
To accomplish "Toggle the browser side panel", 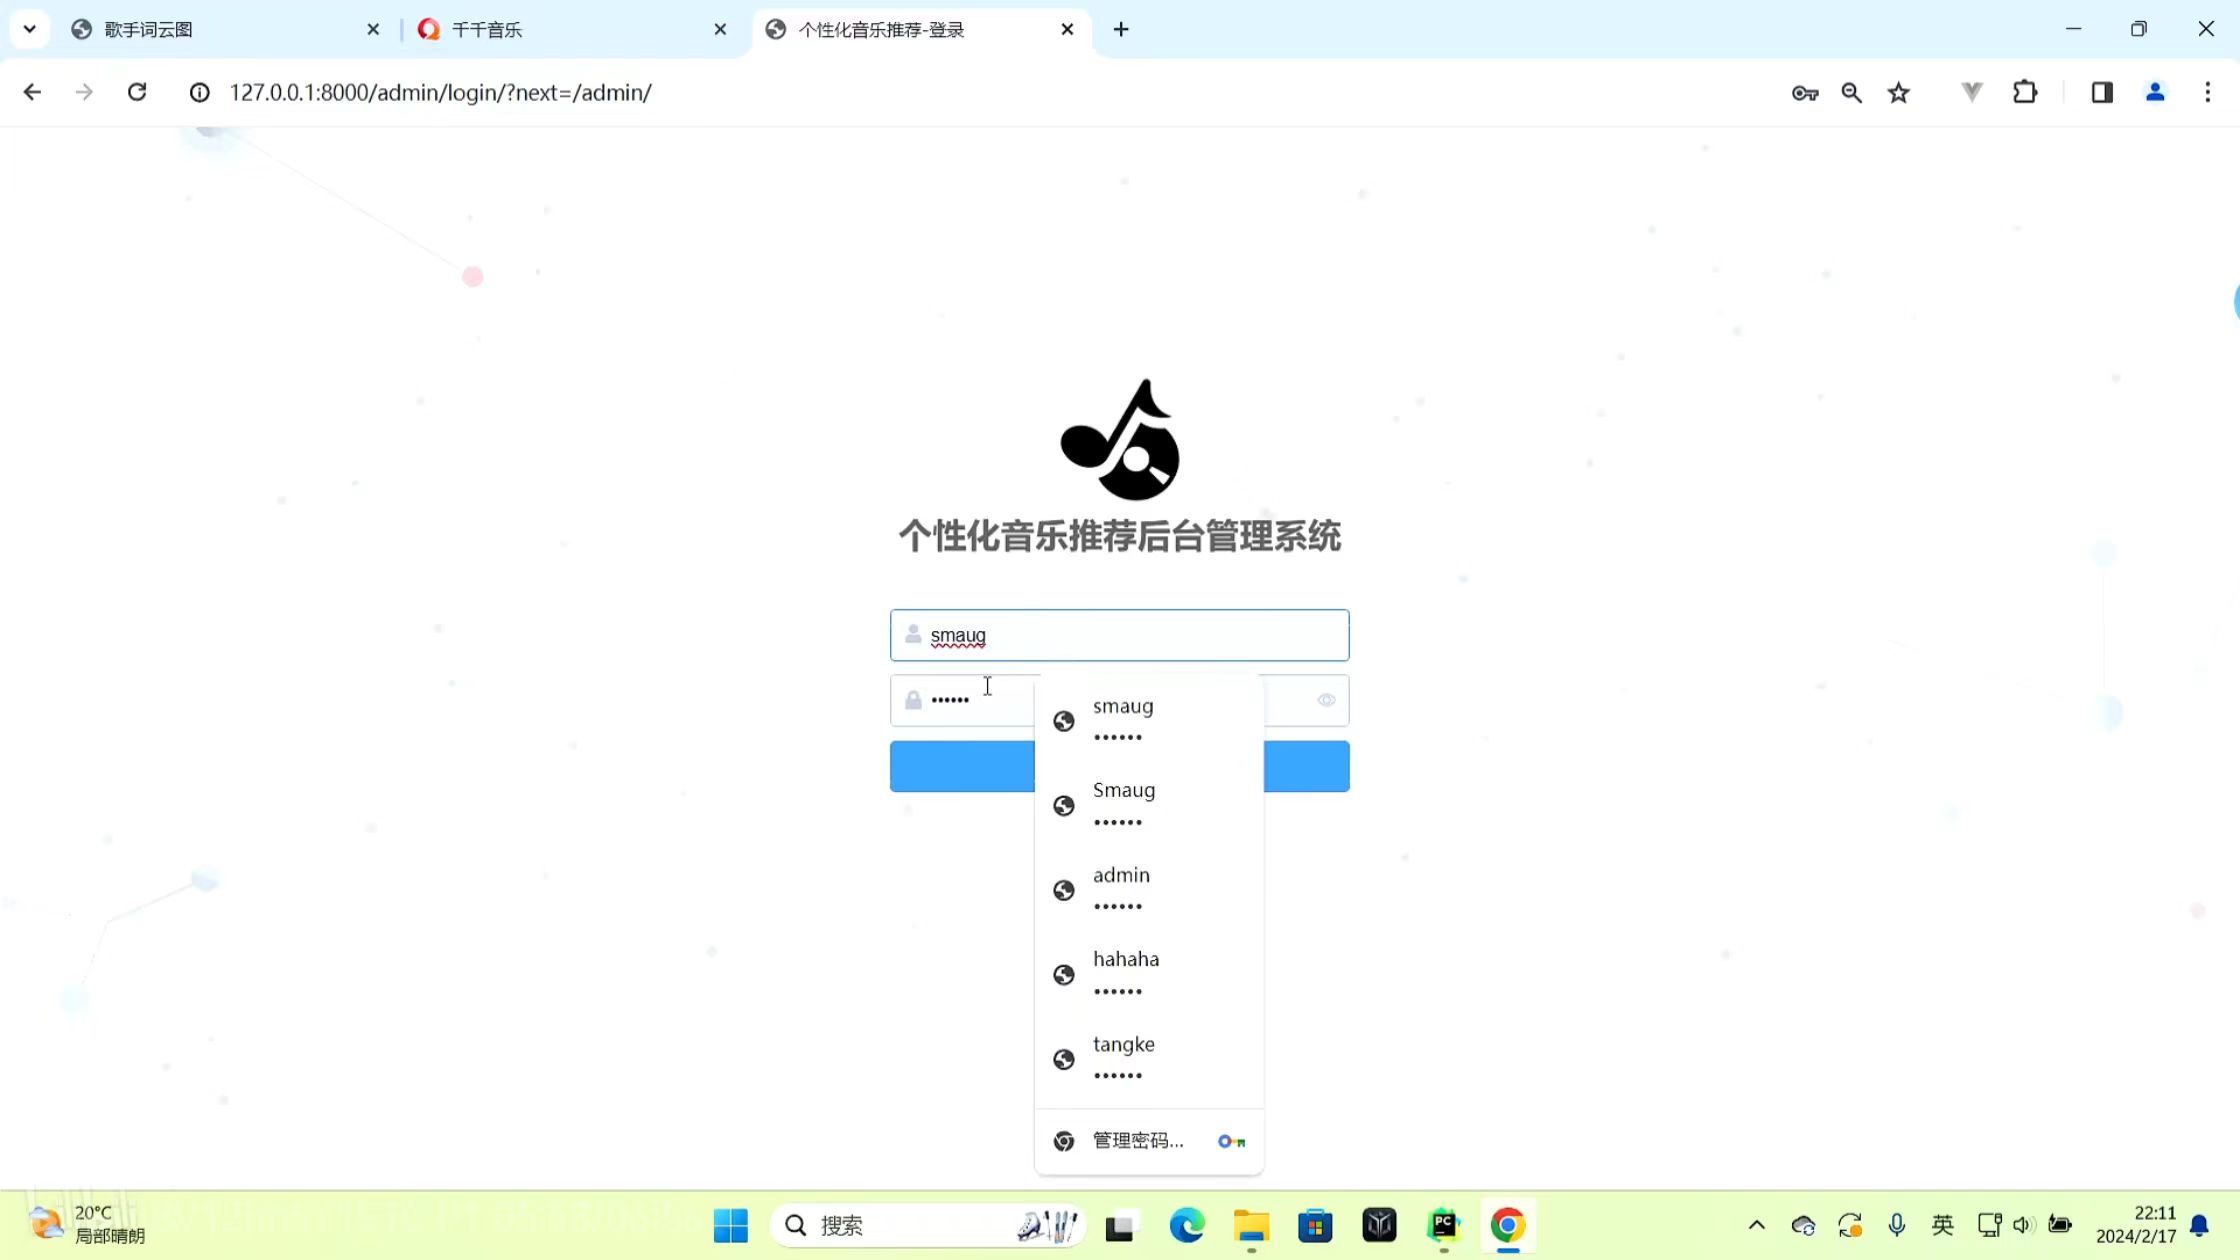I will [x=2102, y=93].
